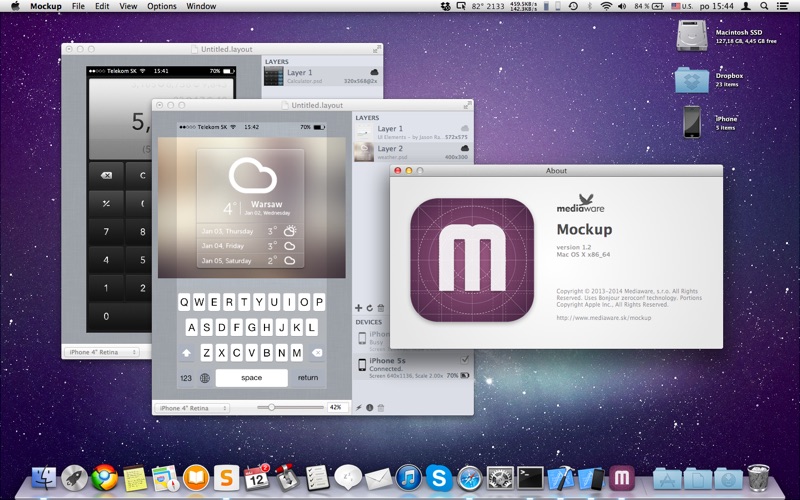Open the View menu
The width and height of the screenshot is (800, 500).
tap(128, 6)
